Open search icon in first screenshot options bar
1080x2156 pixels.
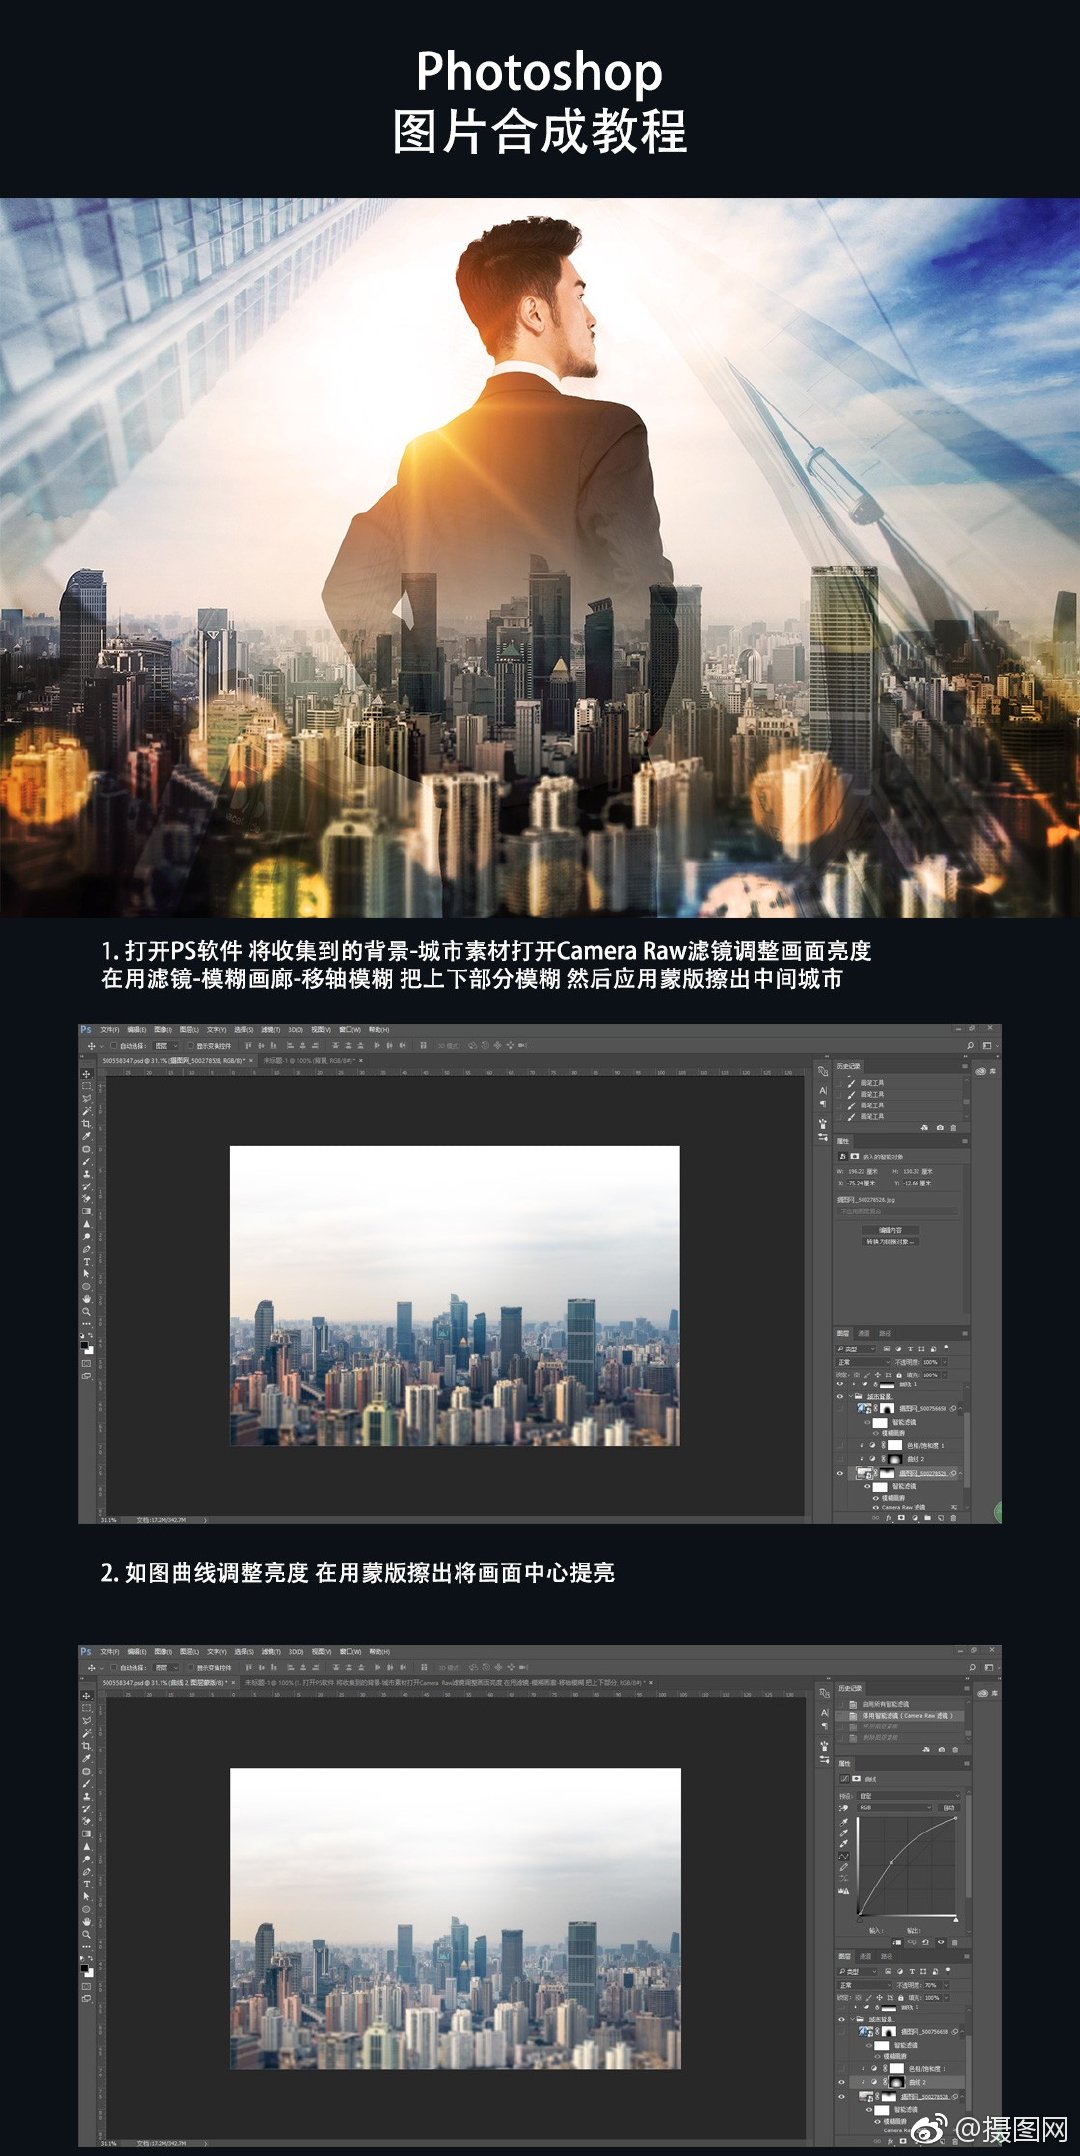pyautogui.click(x=970, y=1045)
